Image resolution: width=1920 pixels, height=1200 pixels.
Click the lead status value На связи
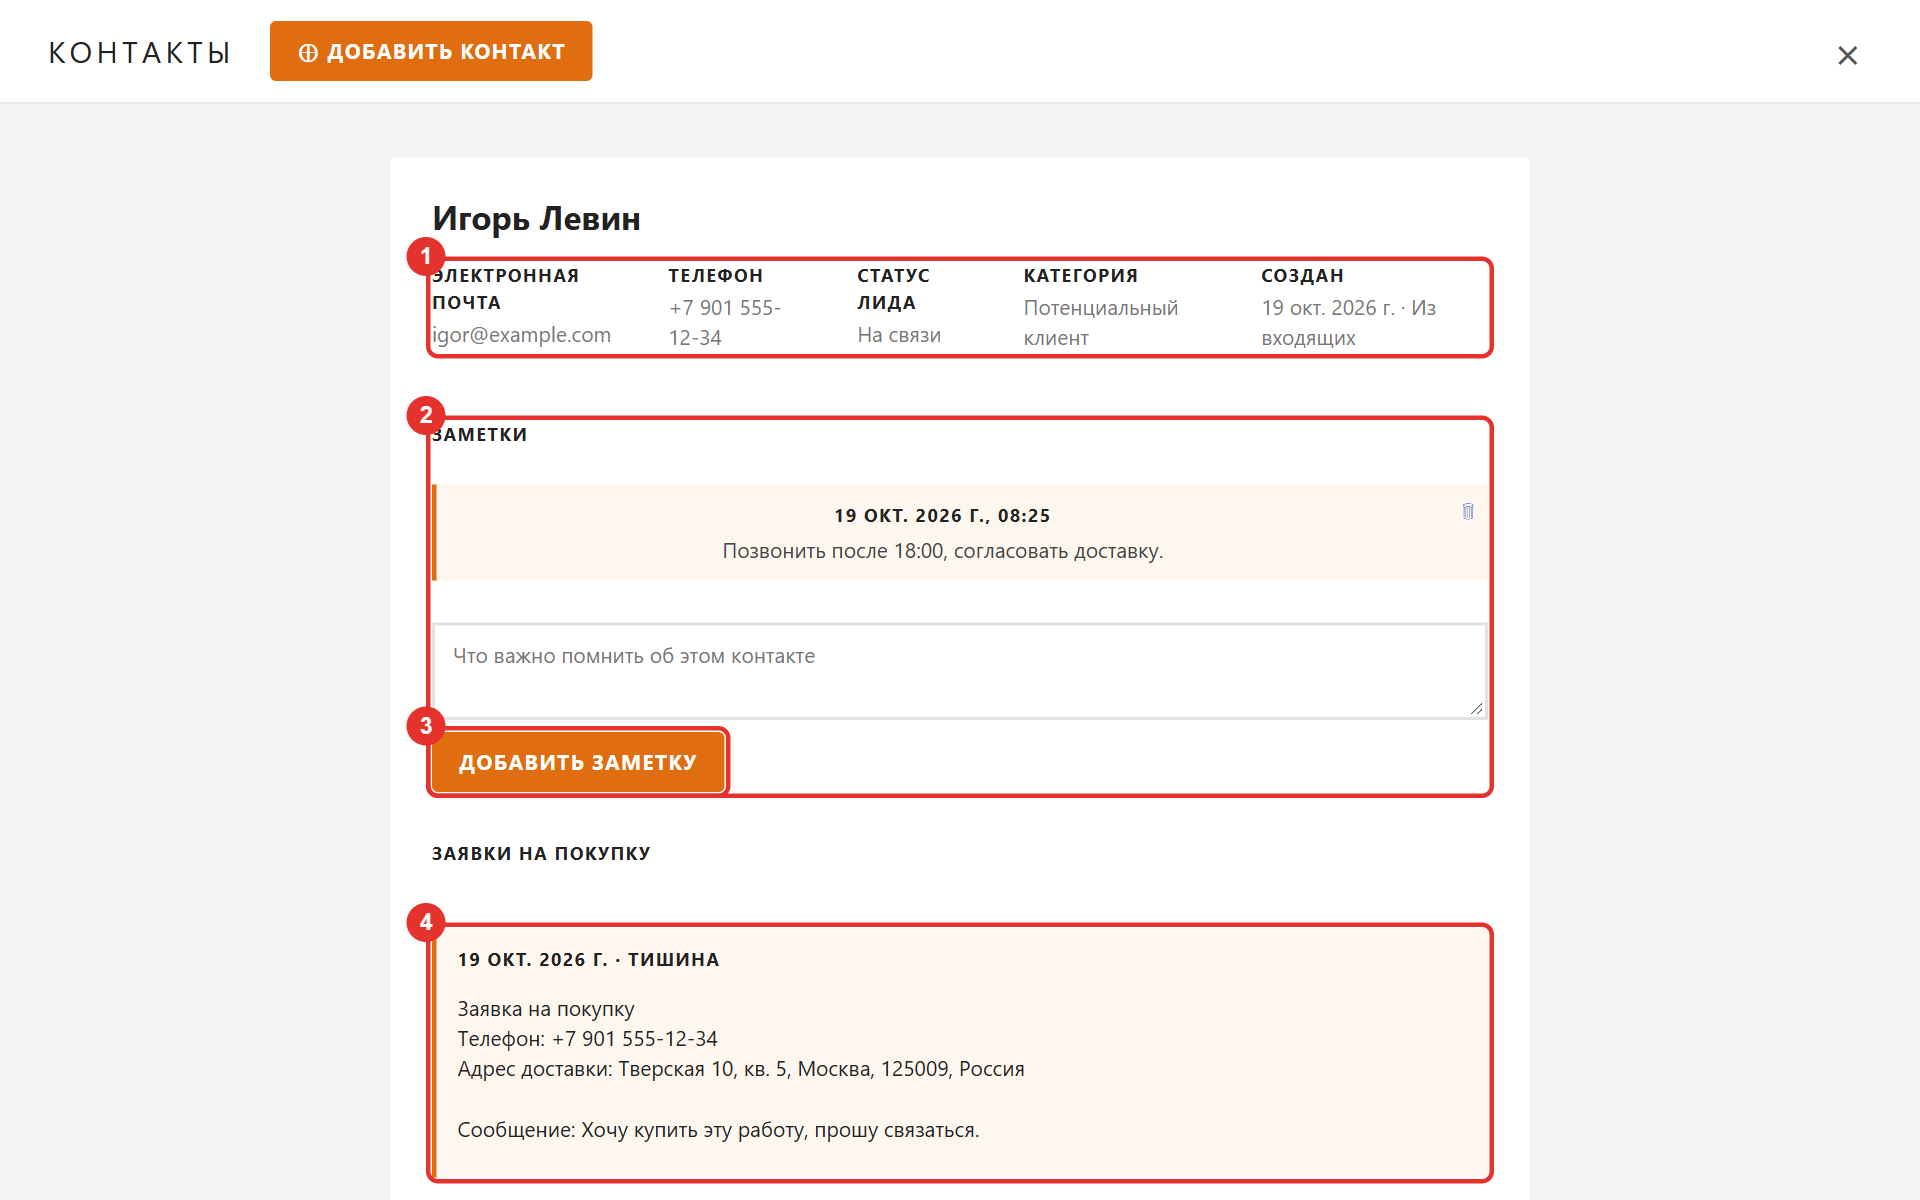(899, 335)
